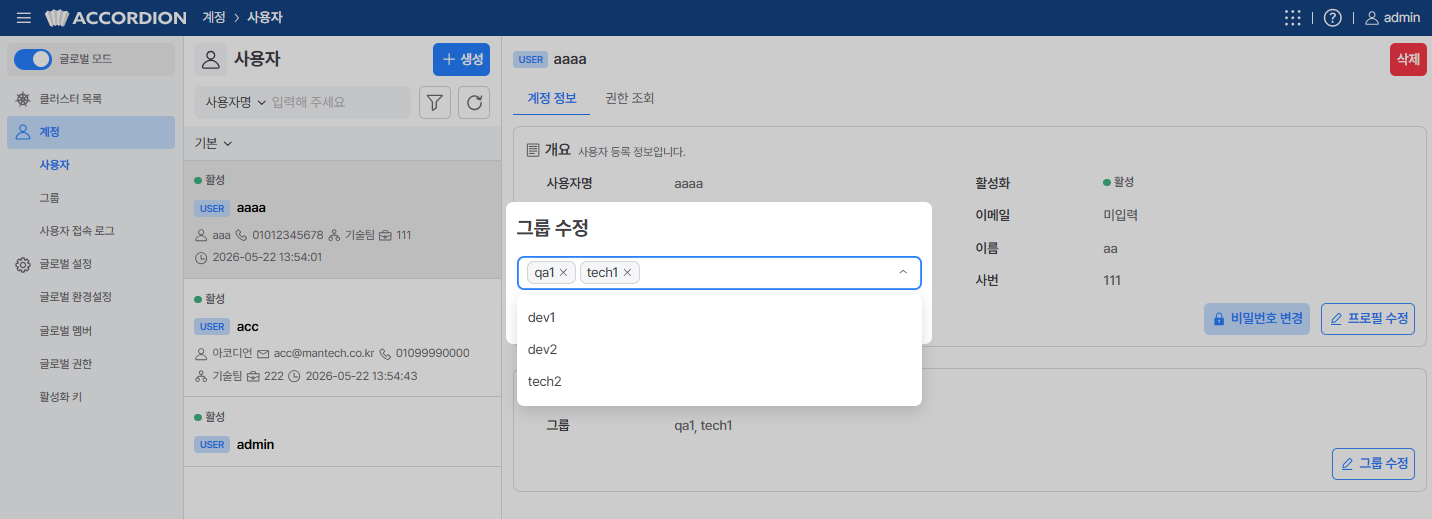Click the 프로필 수정 button
This screenshot has height=519, width=1432.
click(x=1368, y=319)
